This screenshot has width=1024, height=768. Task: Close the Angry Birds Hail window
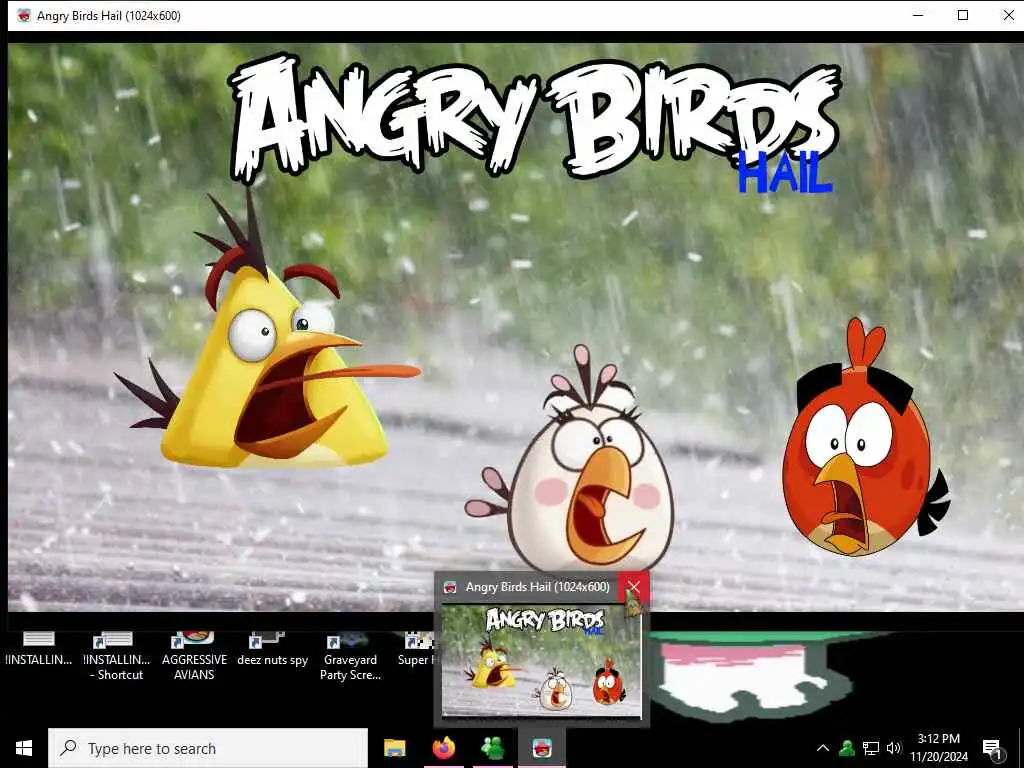(x=1008, y=15)
